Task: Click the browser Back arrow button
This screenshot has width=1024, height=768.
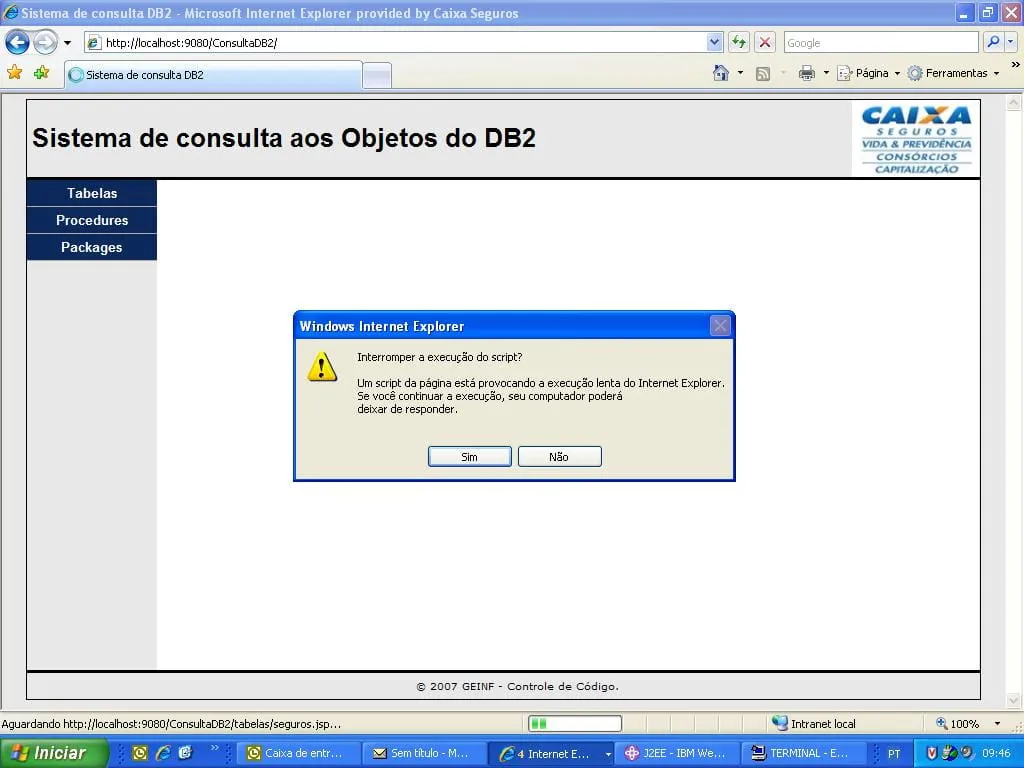Action: click(x=18, y=43)
